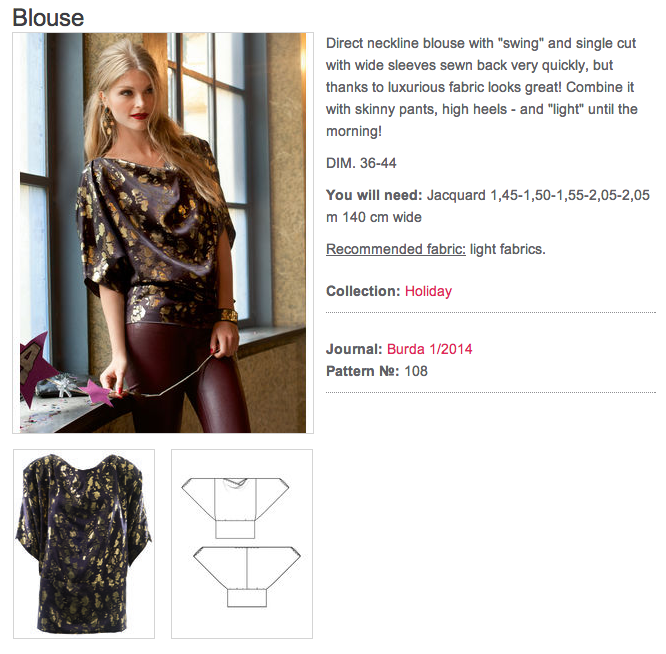Click the bold 'You will need:' label
Viewport: 666px width, 654px height.
tap(374, 195)
